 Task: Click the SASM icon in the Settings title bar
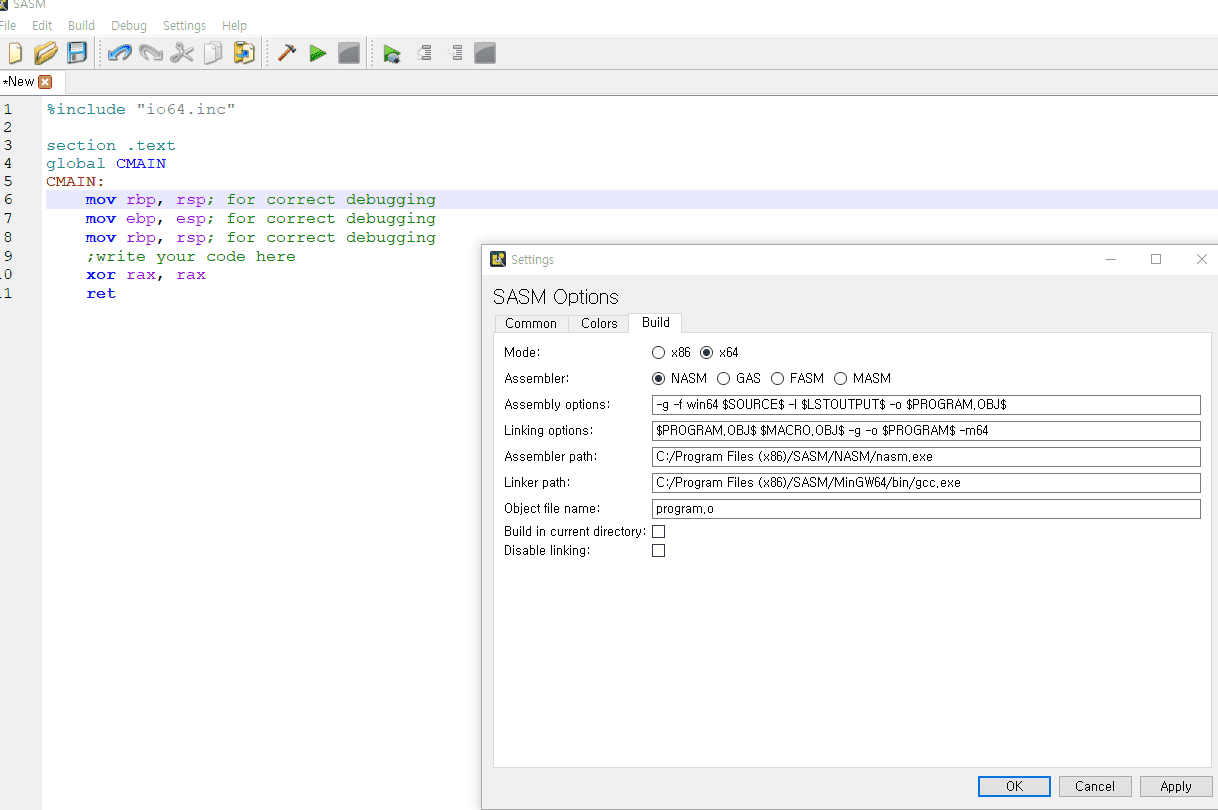click(x=498, y=259)
